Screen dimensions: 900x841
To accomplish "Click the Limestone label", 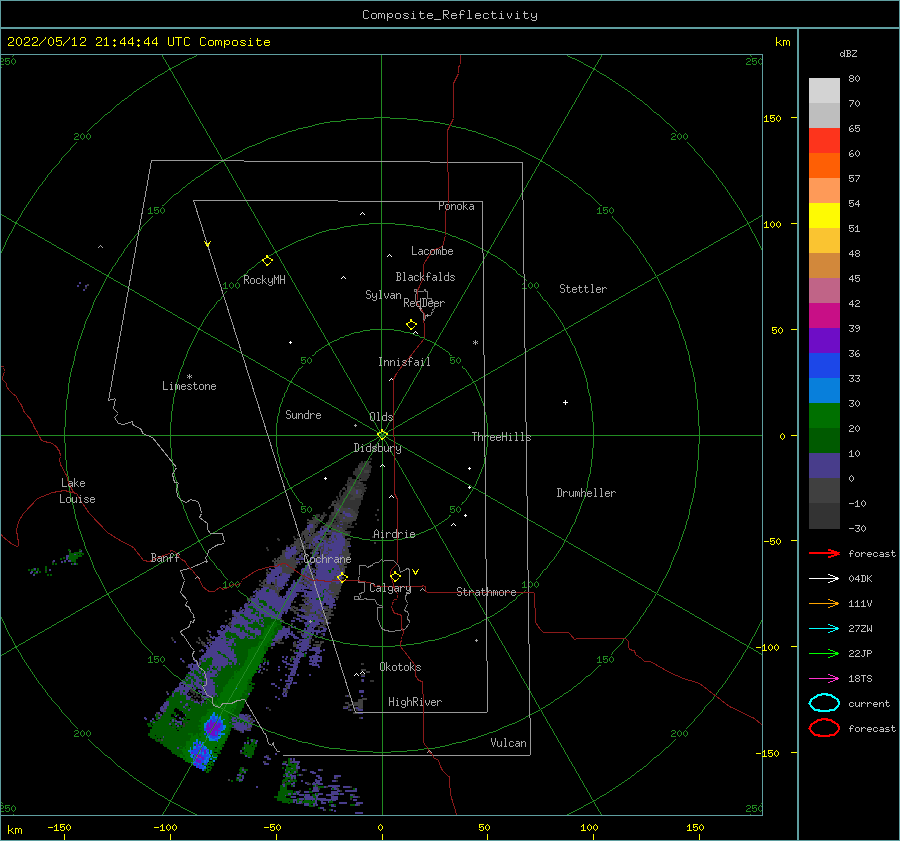I will [189, 386].
